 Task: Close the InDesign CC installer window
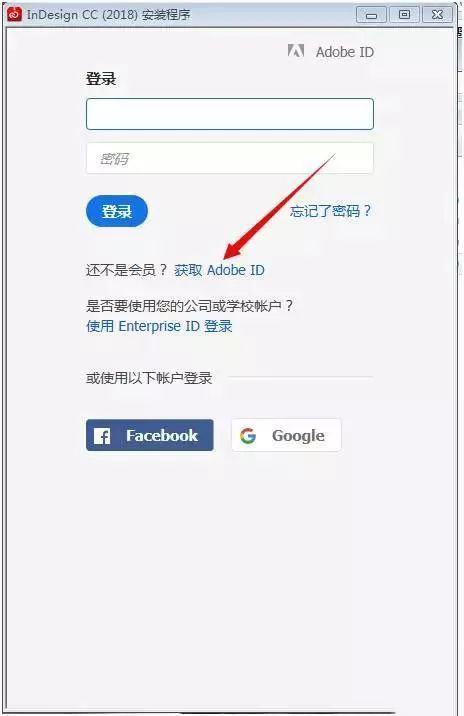click(x=437, y=15)
